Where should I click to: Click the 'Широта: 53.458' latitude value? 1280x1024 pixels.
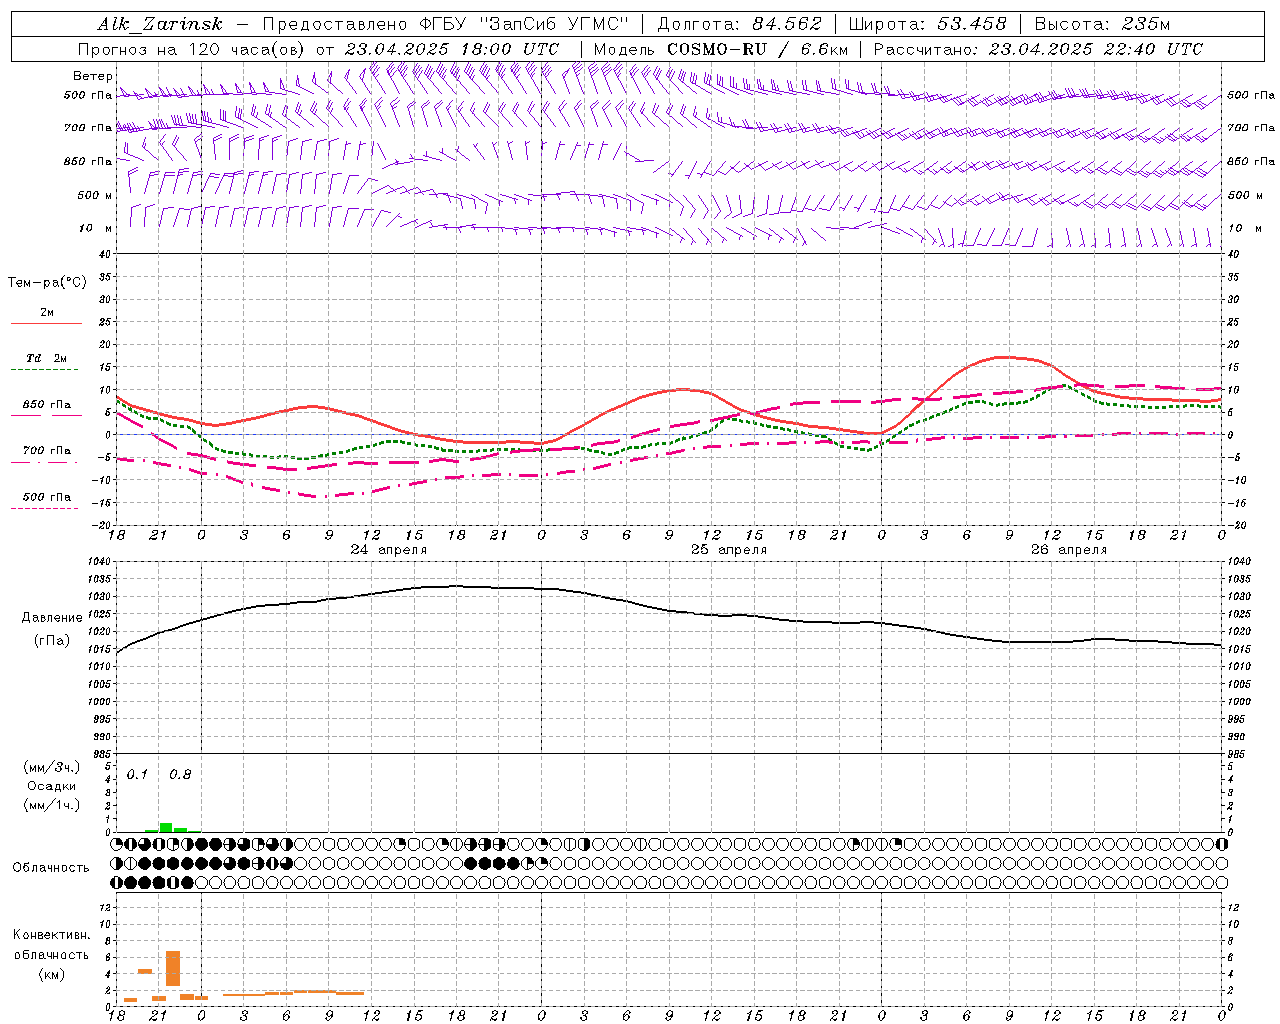[x=927, y=25]
